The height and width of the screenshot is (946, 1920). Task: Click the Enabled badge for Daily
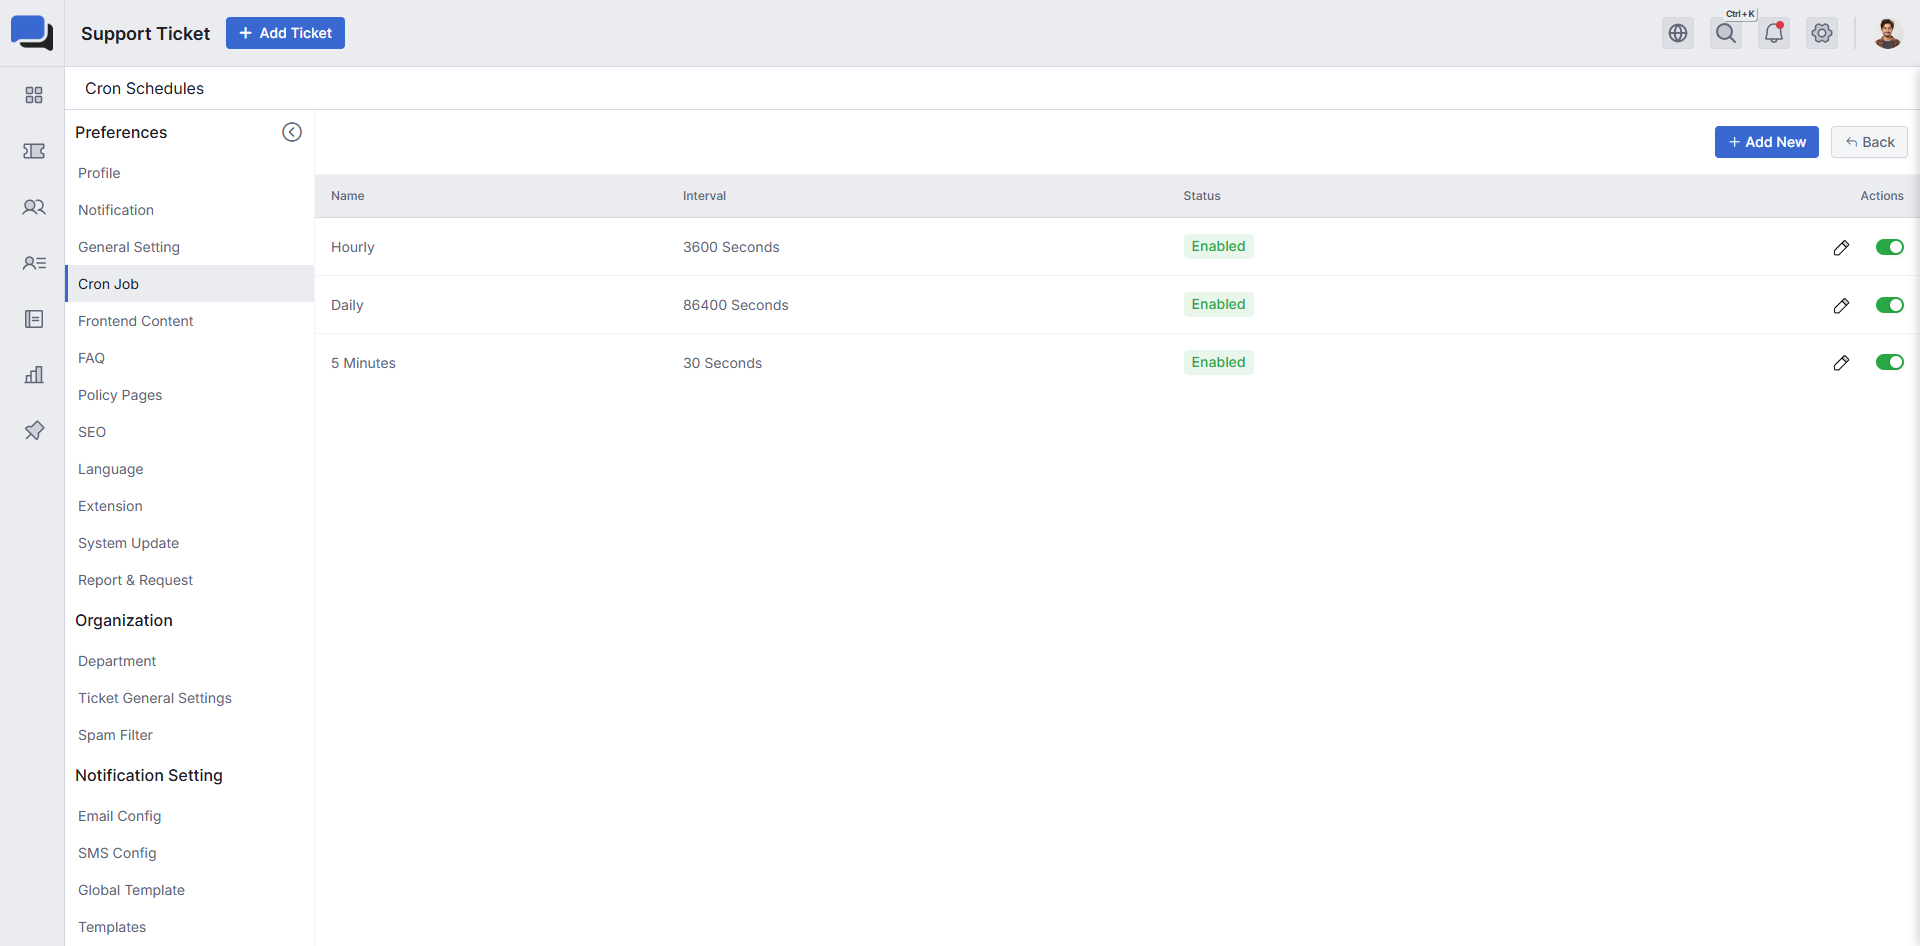1218,304
